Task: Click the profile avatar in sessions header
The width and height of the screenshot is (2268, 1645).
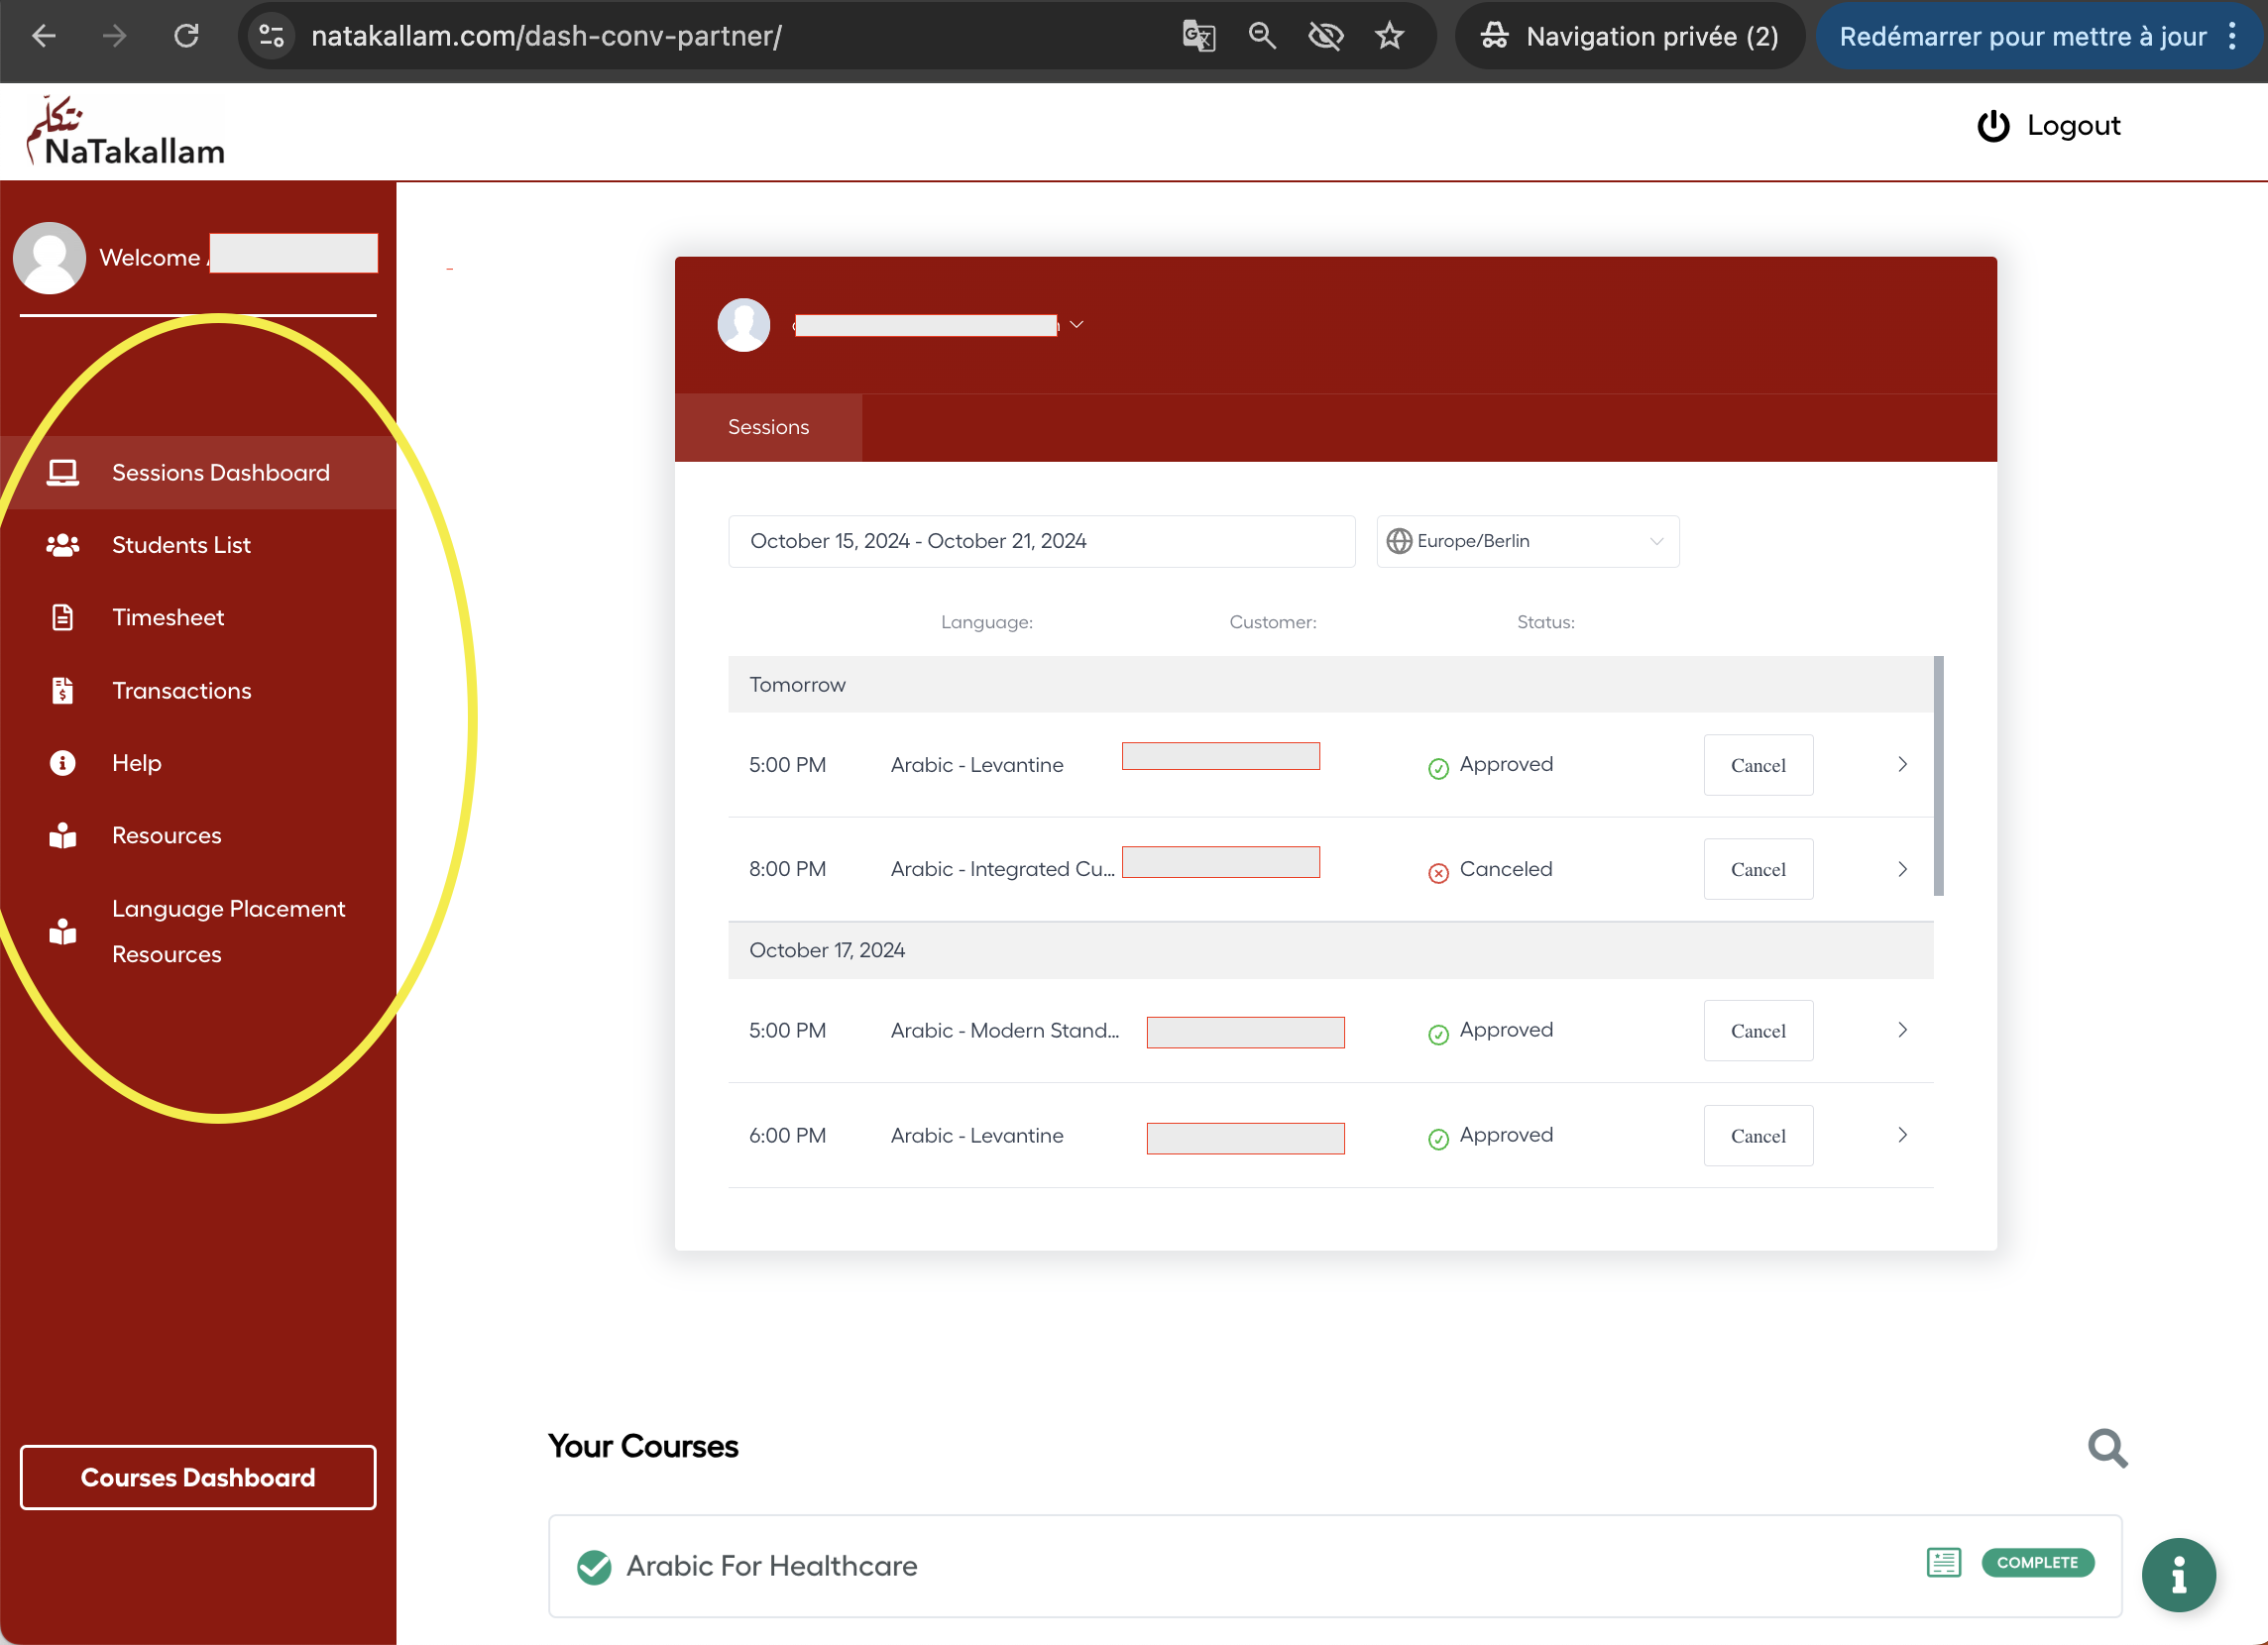Action: 744,325
